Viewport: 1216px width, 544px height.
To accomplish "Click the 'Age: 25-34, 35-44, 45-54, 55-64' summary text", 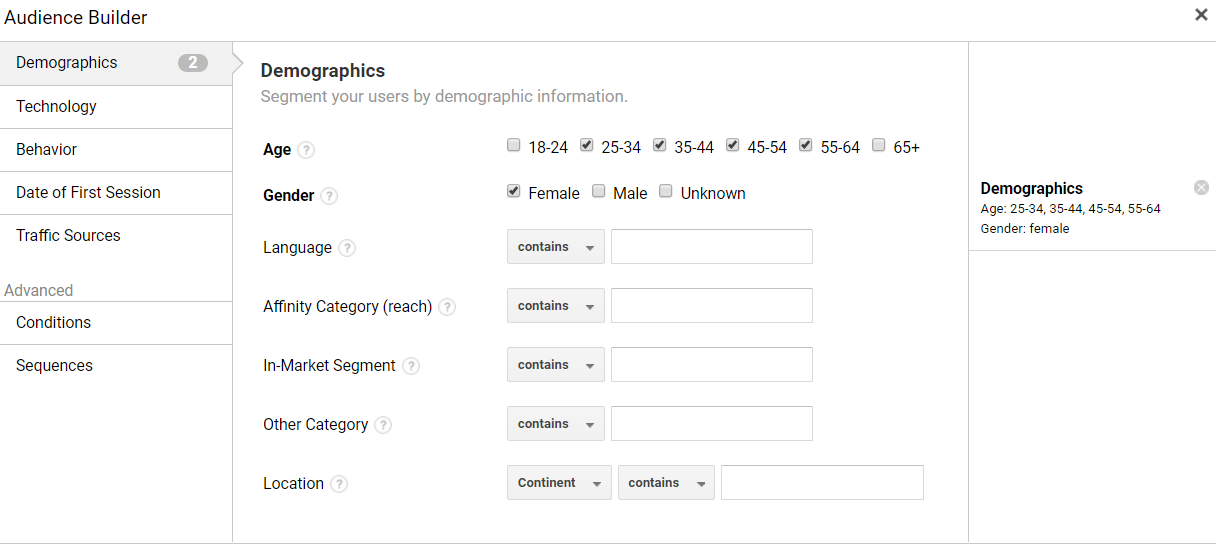I will (x=1070, y=209).
